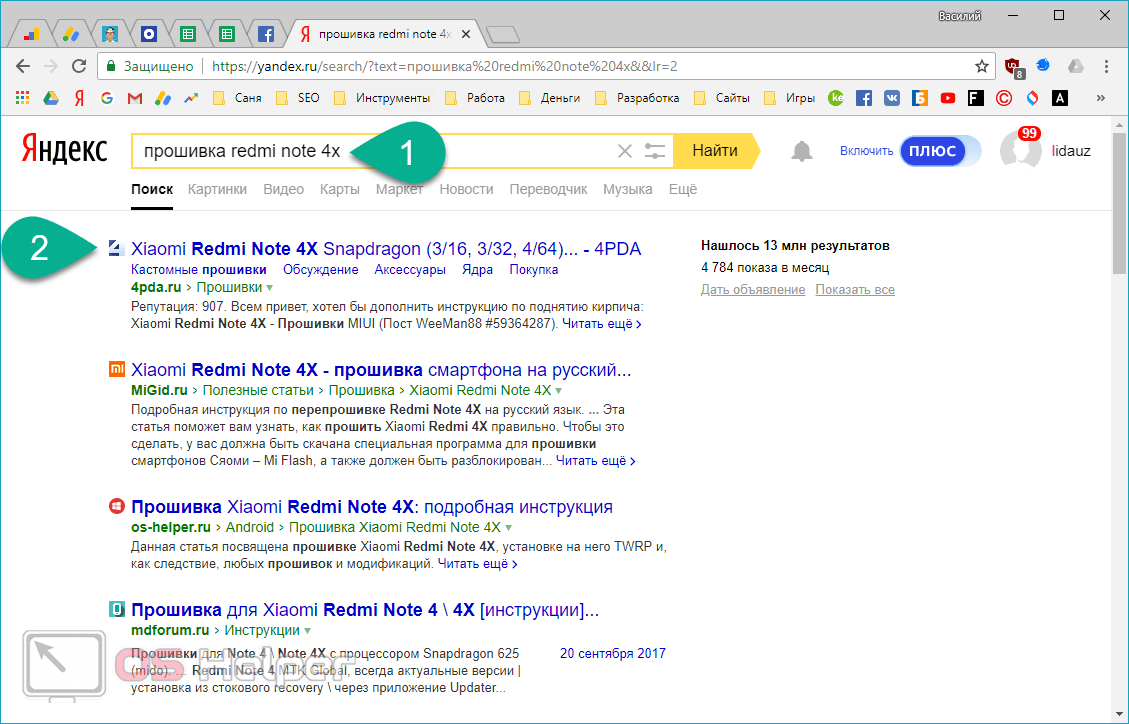This screenshot has height=724, width=1129.
Task: Open the Карты search tab
Action: coord(340,189)
